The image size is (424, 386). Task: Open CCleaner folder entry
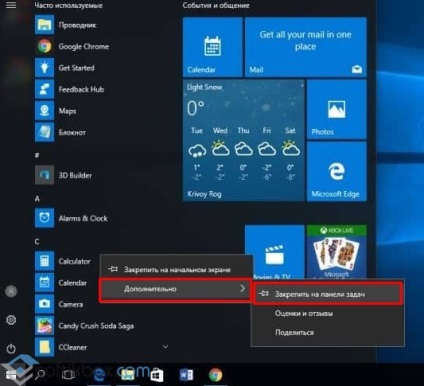pos(62,347)
